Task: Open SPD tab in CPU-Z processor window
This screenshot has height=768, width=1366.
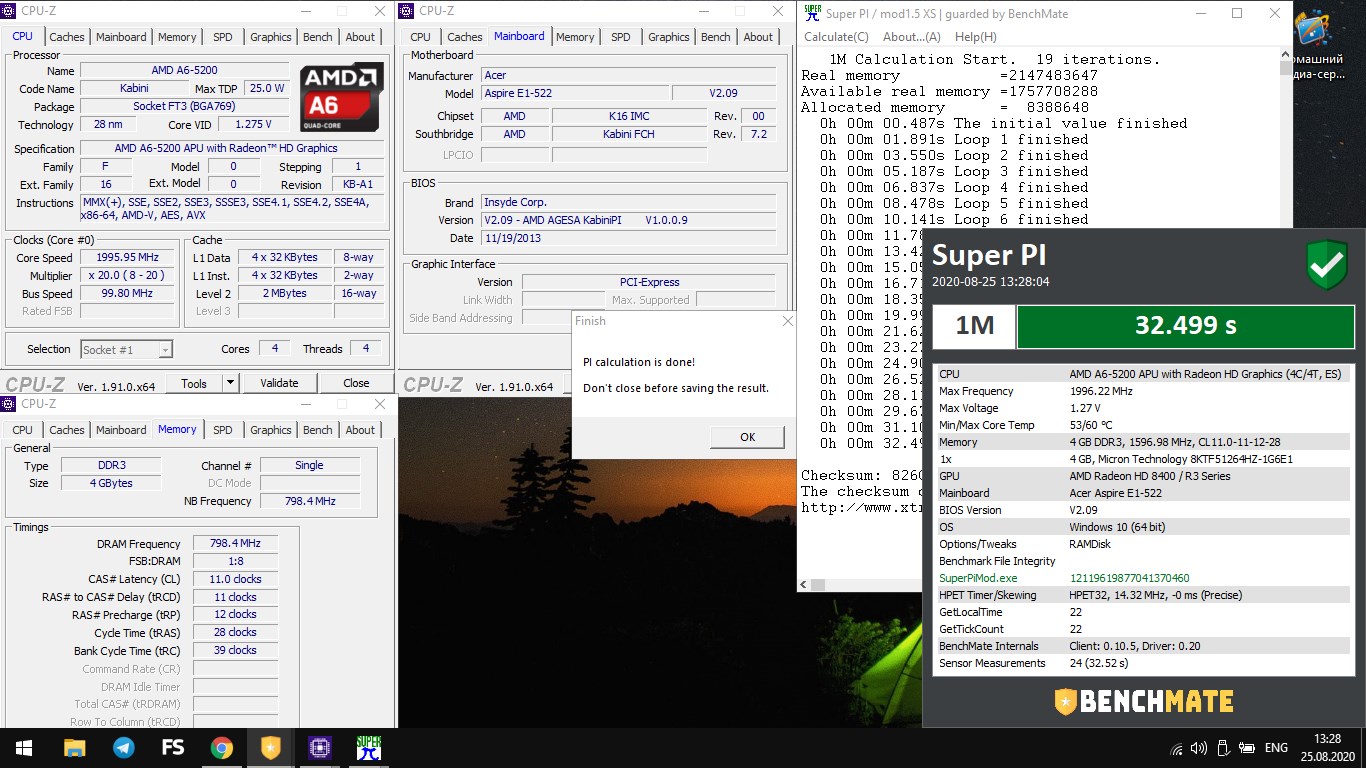Action: point(222,37)
